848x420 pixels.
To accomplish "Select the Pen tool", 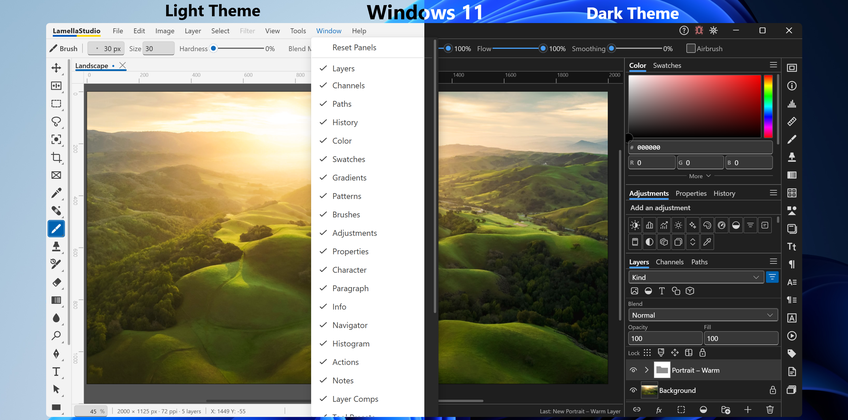I will tap(56, 354).
